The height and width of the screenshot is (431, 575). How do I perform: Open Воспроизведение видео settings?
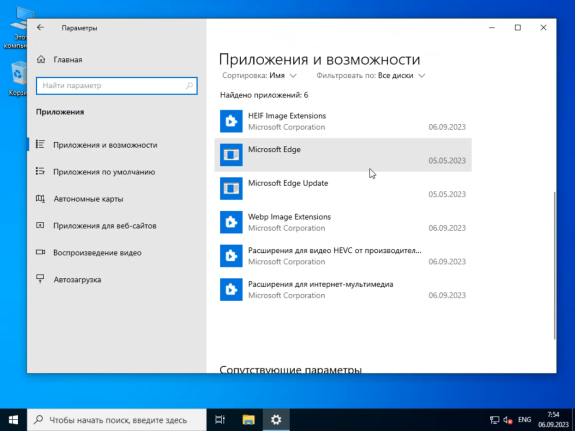click(x=117, y=252)
